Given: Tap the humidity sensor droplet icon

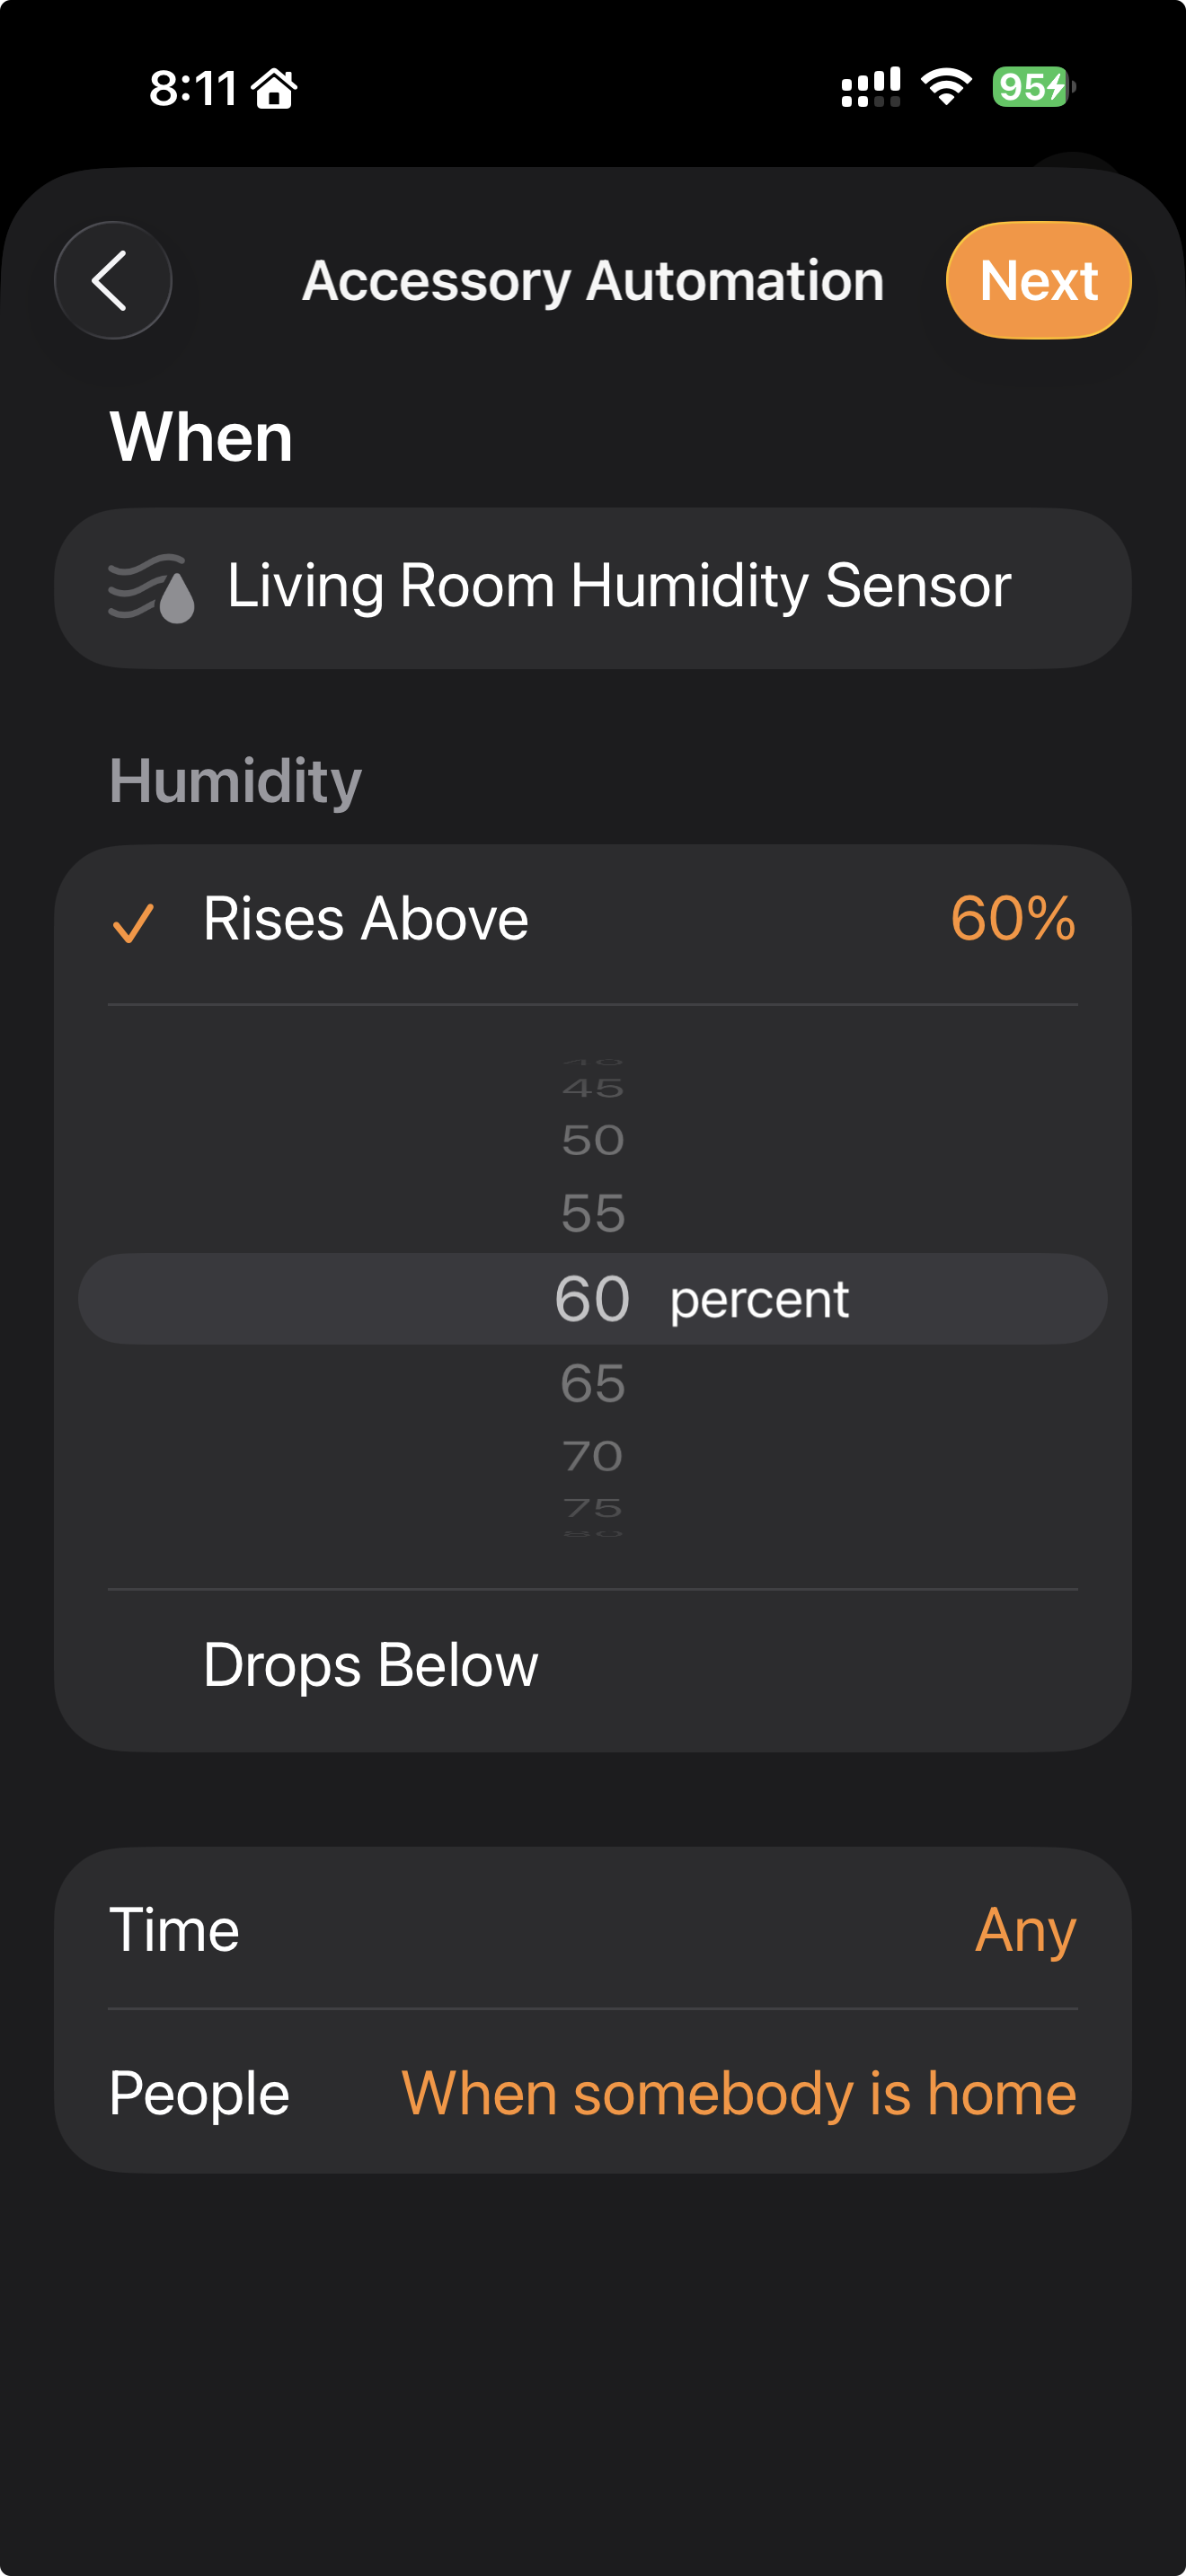Looking at the screenshot, I should [152, 589].
